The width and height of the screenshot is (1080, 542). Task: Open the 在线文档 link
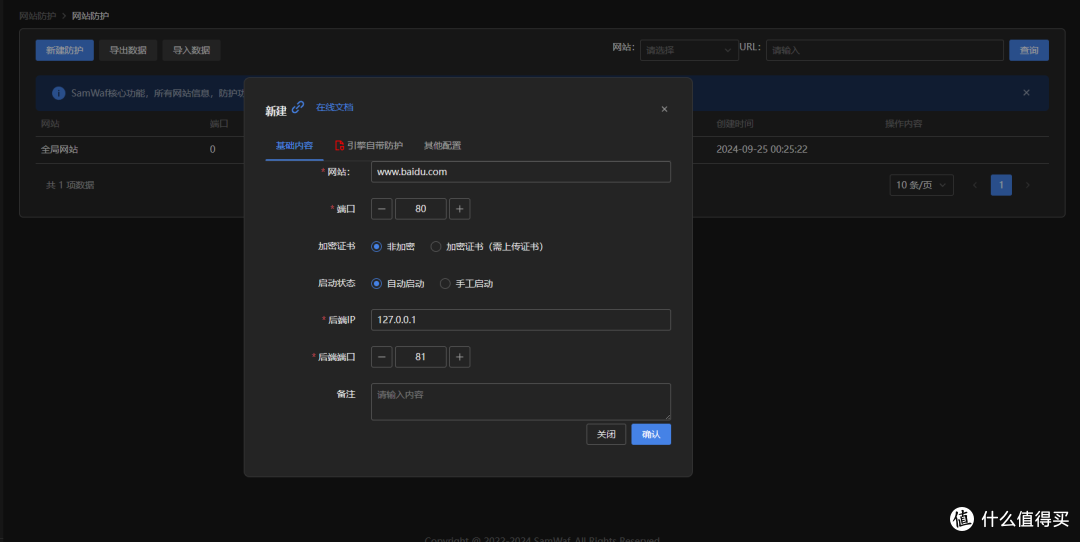pyautogui.click(x=335, y=107)
